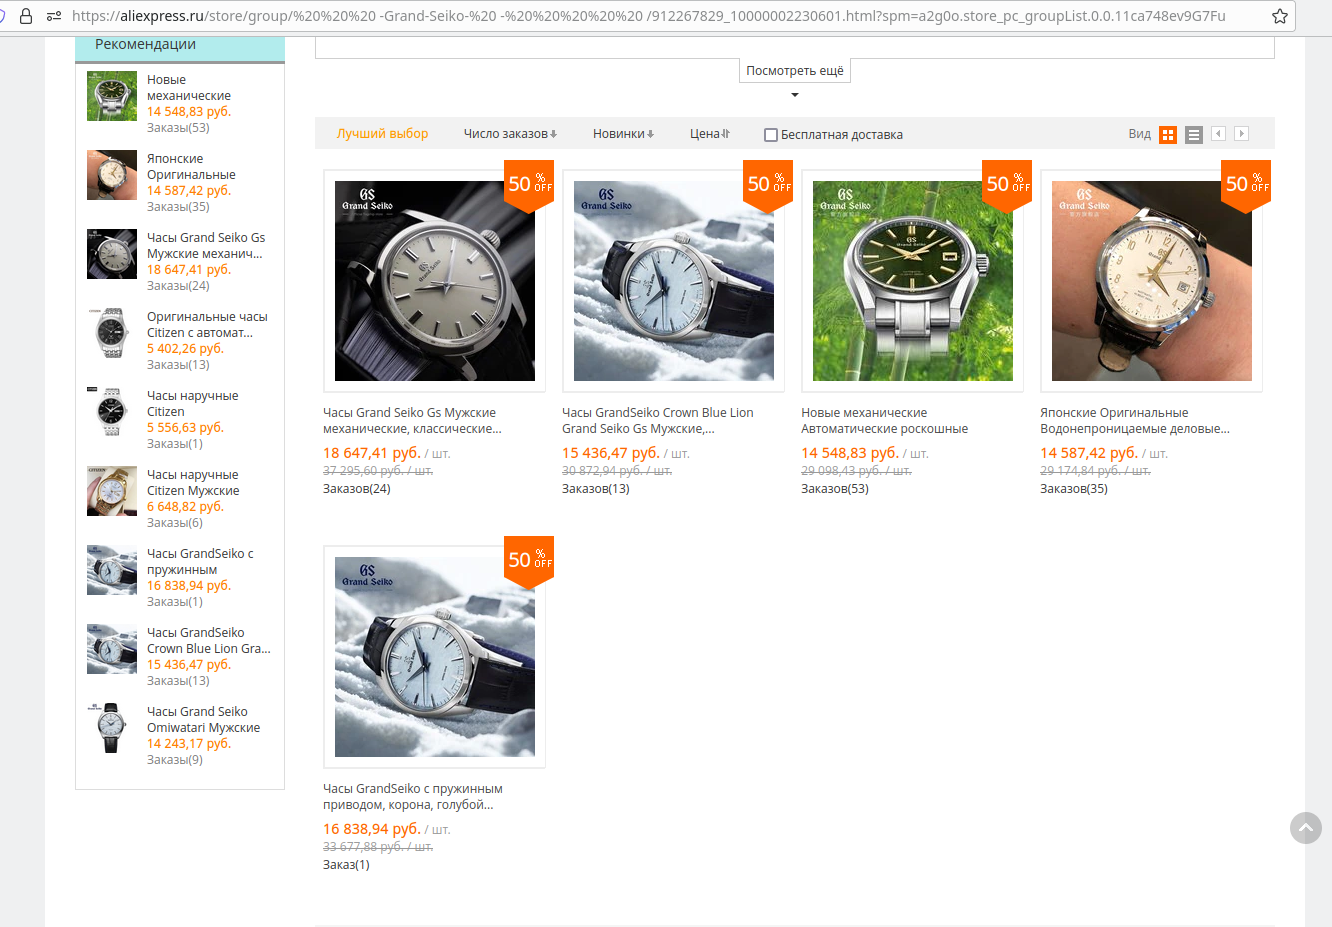
Task: Open large product image of Grand Seiko Gs Мужские
Action: point(435,281)
